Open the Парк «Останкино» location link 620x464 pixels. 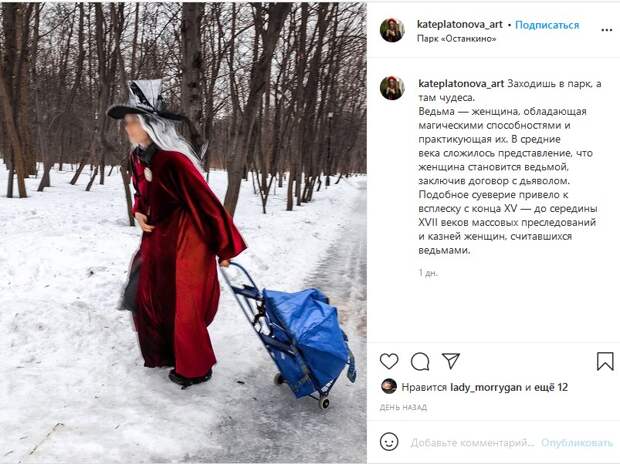tap(456, 39)
